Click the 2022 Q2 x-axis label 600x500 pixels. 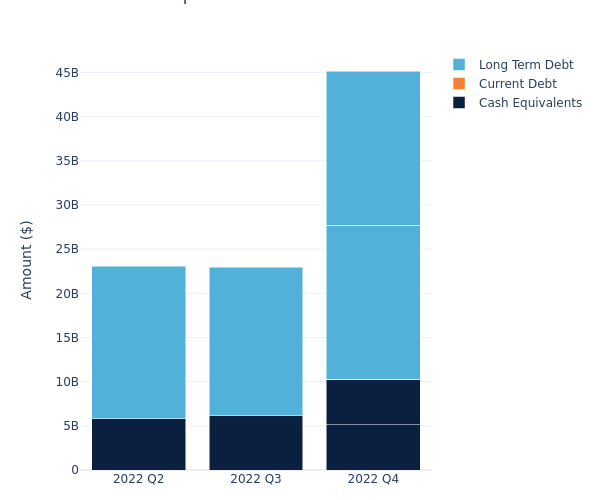(x=138, y=479)
